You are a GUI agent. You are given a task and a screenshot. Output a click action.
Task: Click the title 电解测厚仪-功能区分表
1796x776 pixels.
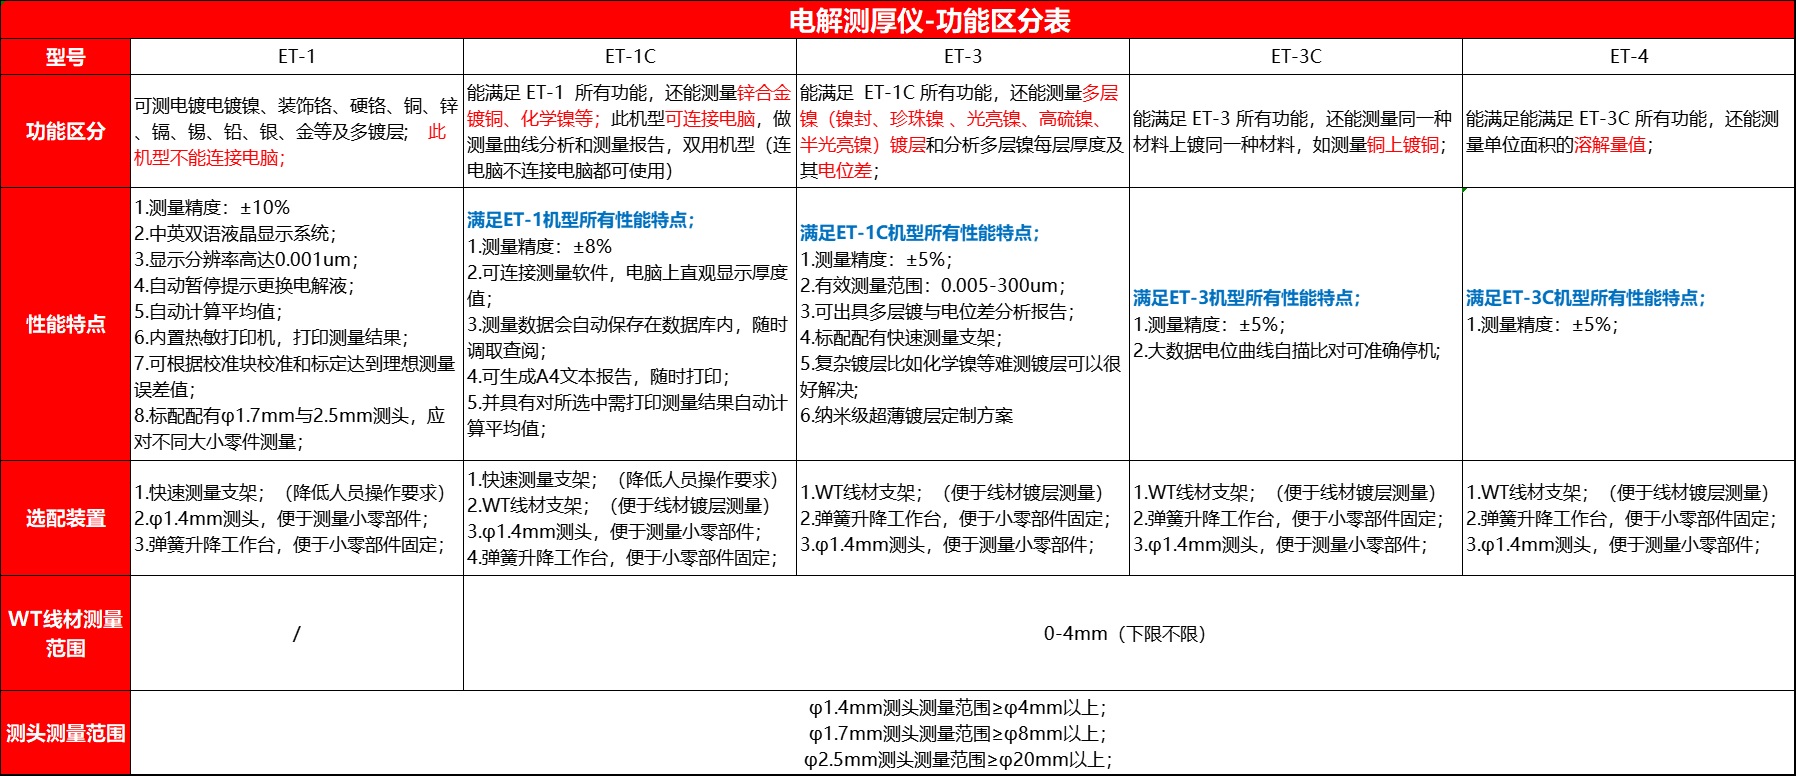tap(929, 20)
